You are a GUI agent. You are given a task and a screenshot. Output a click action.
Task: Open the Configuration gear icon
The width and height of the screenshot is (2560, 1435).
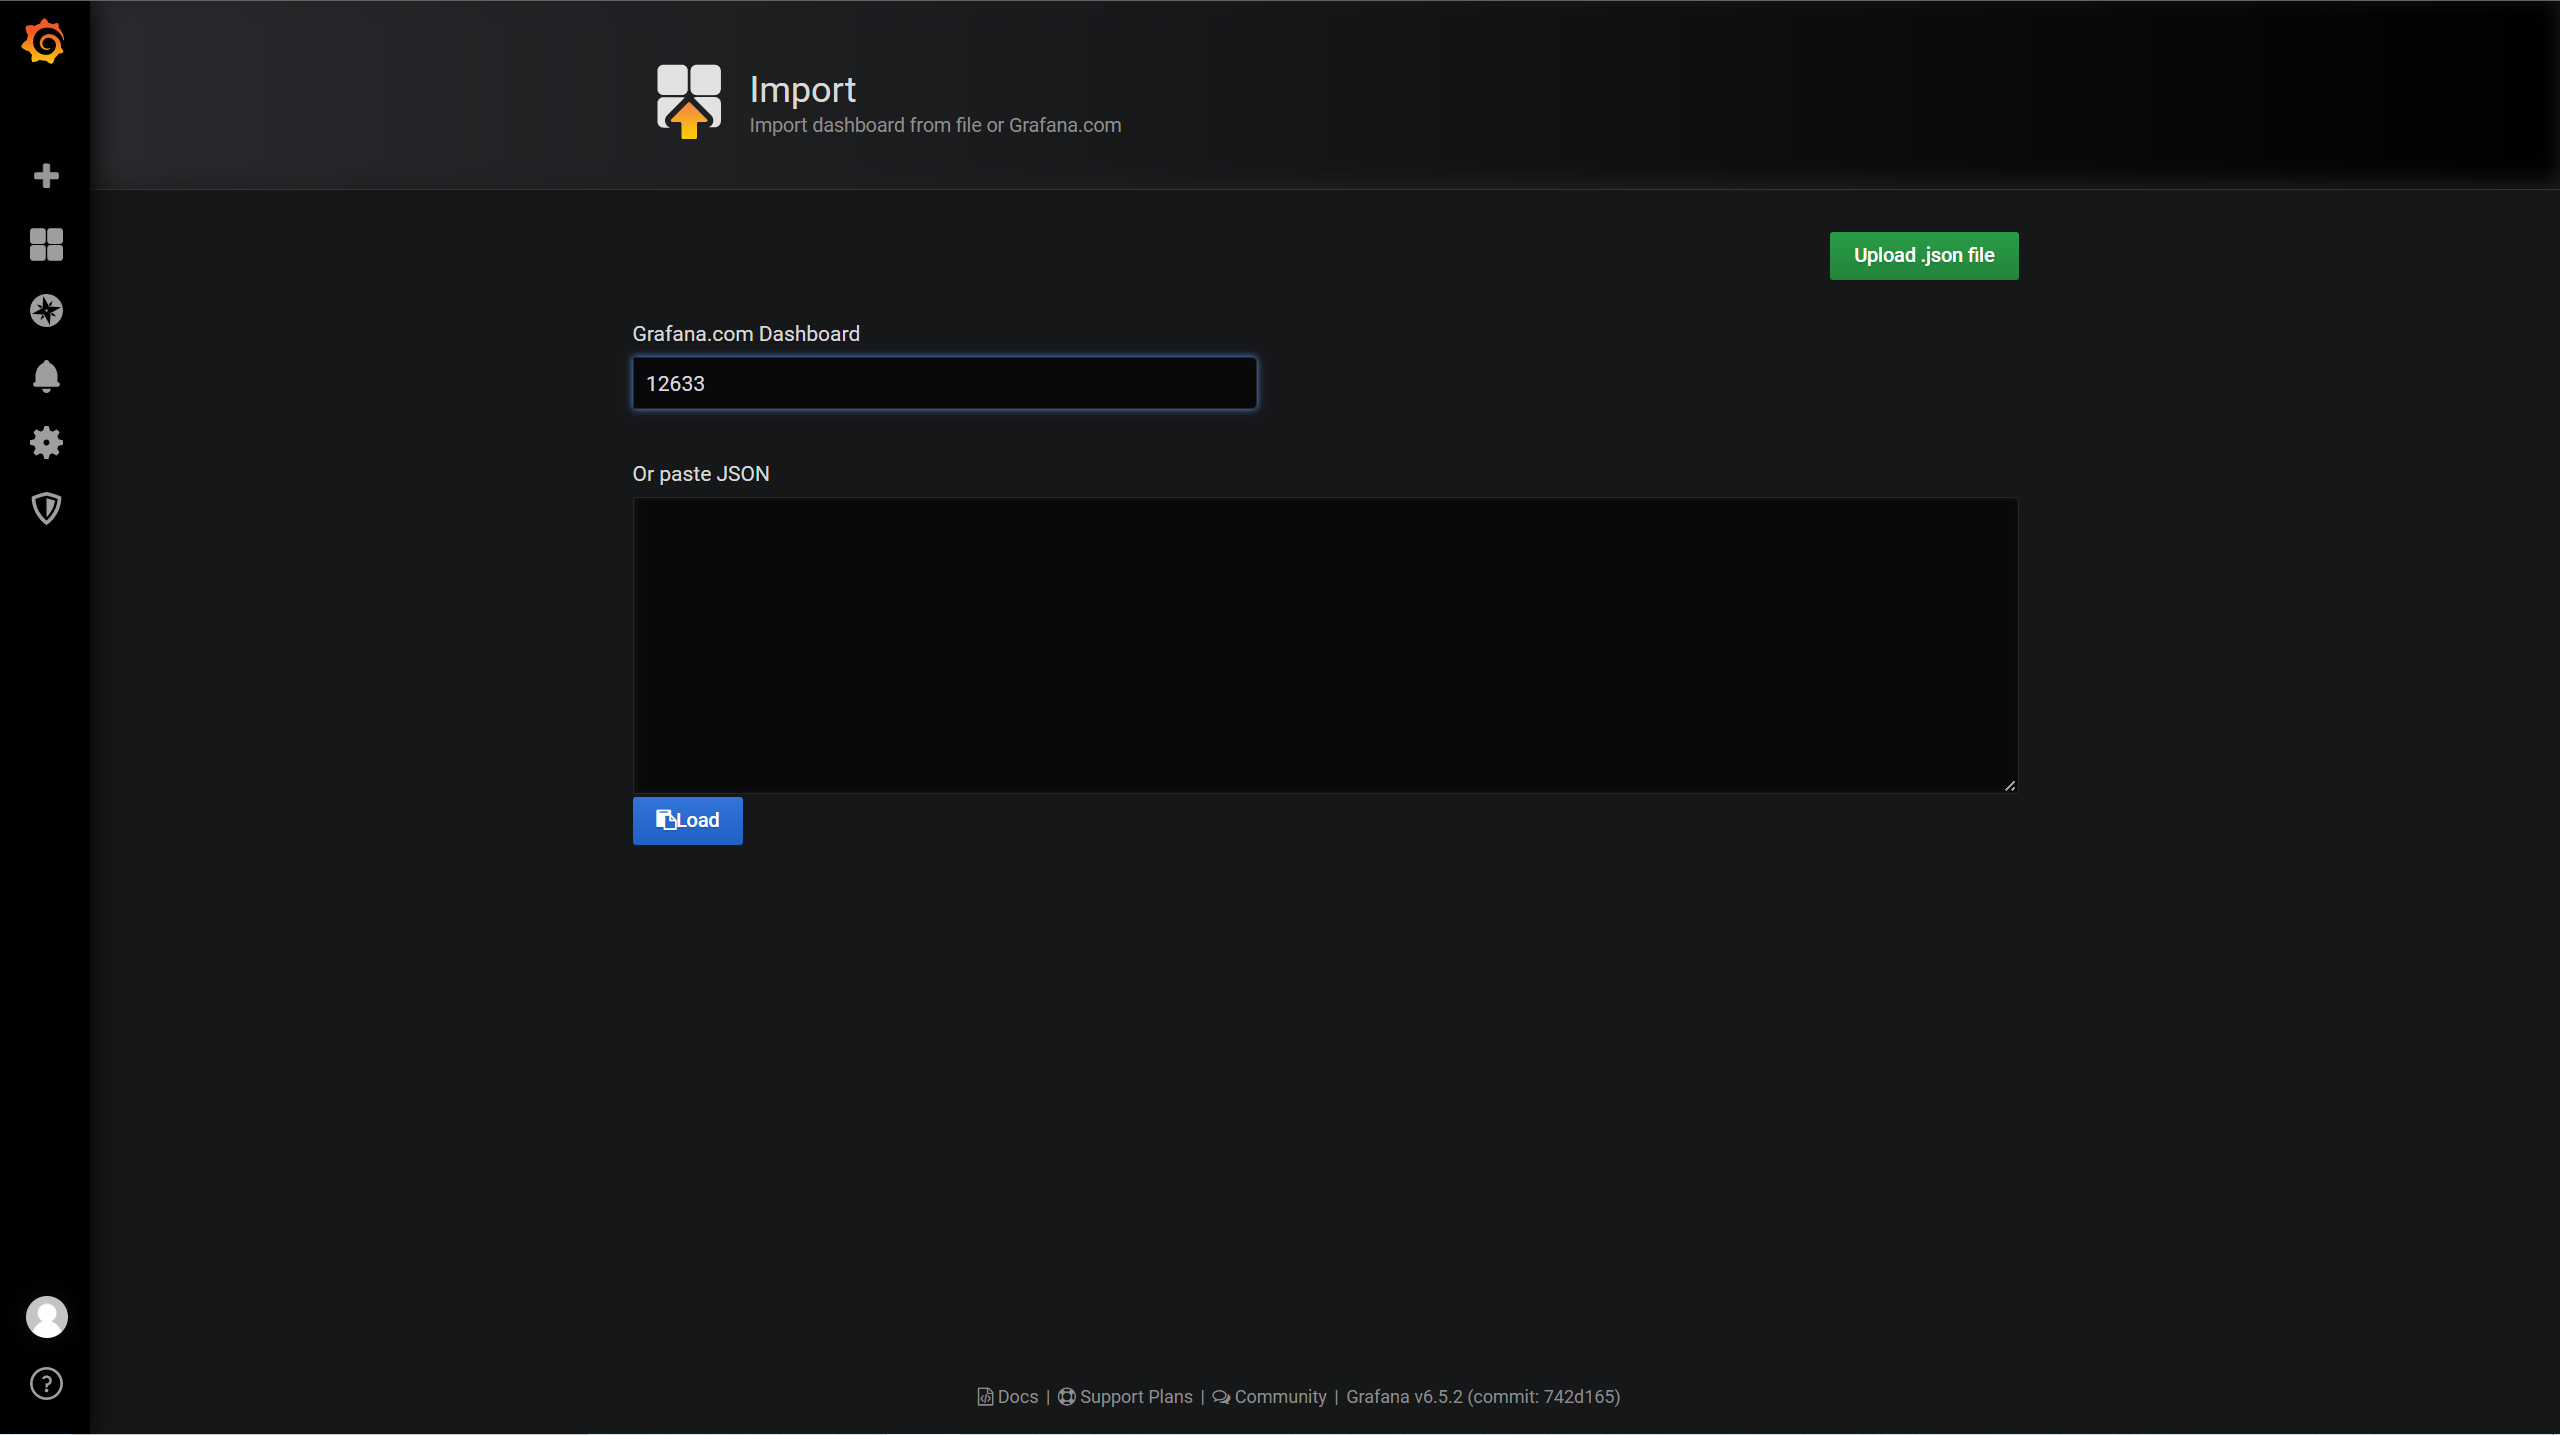pyautogui.click(x=46, y=443)
